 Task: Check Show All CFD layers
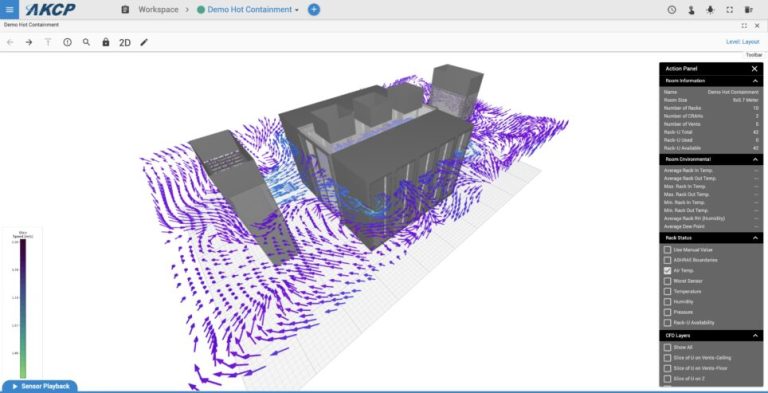[x=667, y=347]
